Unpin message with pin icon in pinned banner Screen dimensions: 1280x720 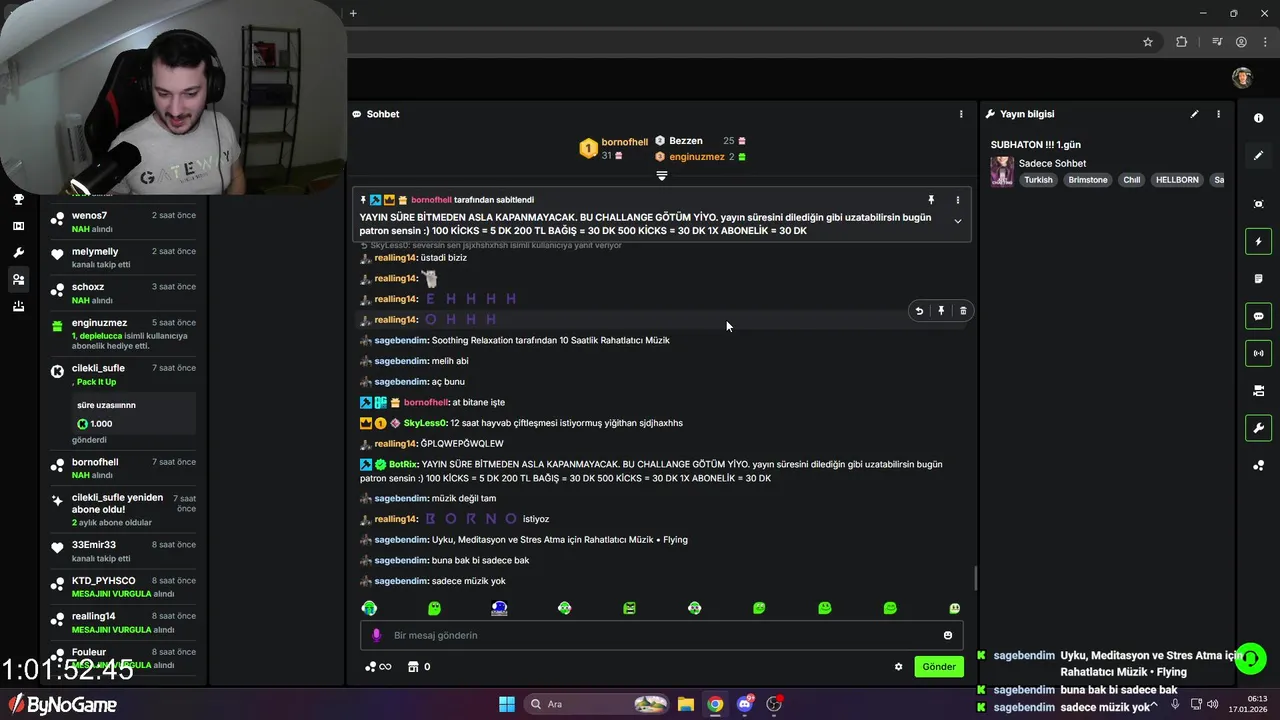click(x=931, y=200)
